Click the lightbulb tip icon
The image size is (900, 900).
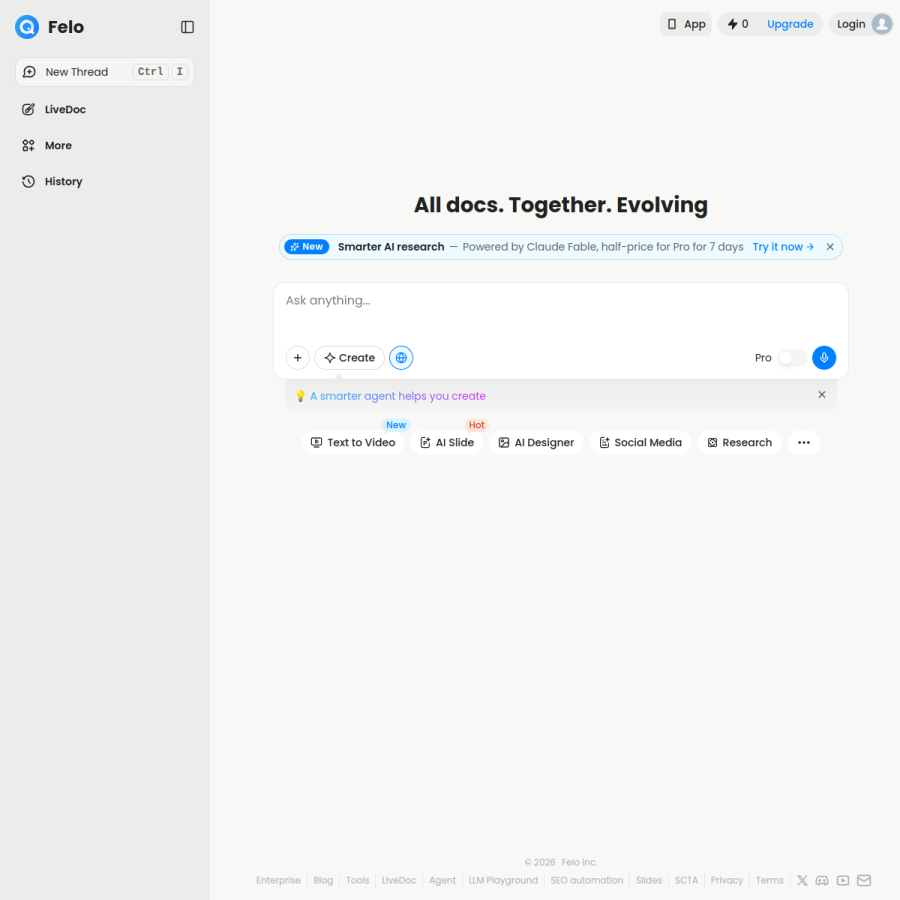point(300,396)
